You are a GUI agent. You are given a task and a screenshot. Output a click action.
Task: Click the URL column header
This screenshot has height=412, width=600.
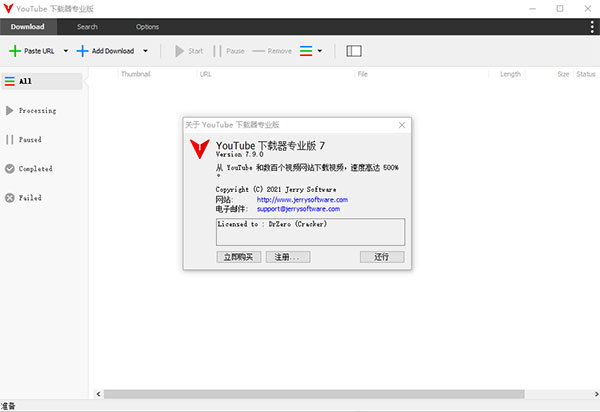pos(205,74)
